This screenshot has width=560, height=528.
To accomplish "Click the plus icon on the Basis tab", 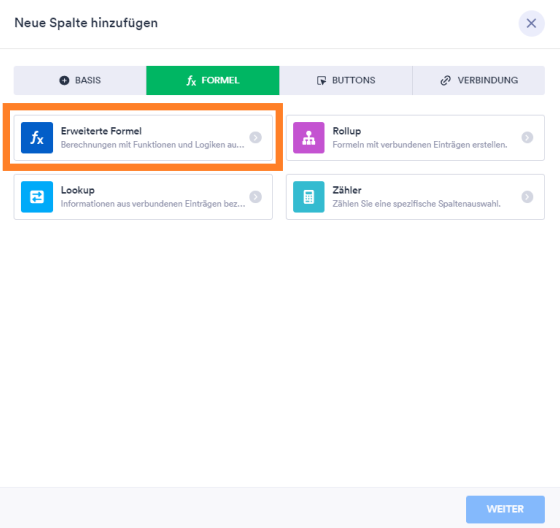I will click(64, 80).
